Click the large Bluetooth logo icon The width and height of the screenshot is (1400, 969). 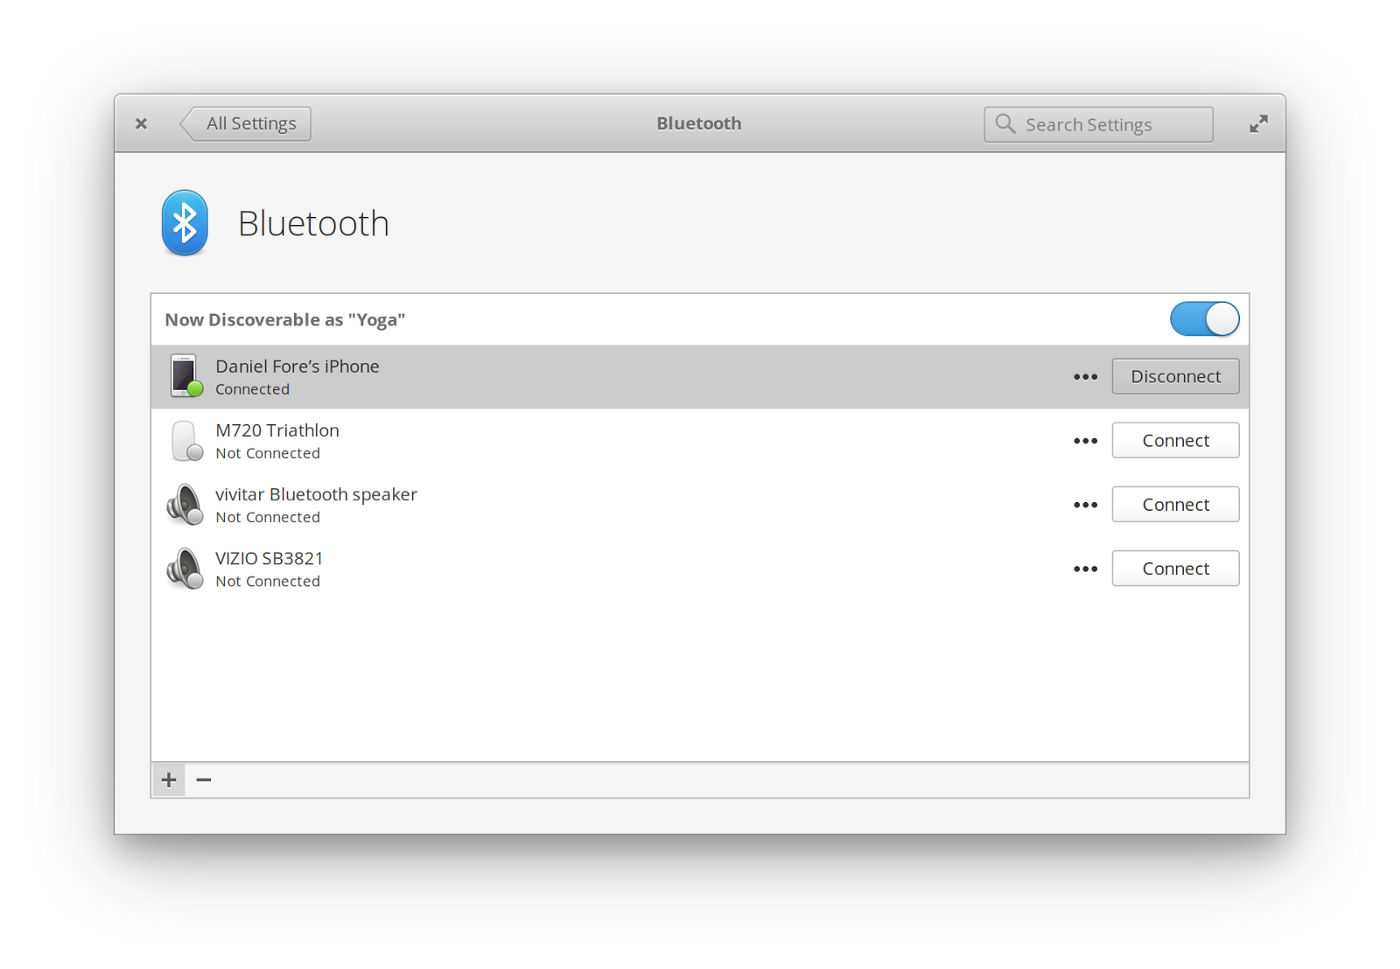(185, 223)
